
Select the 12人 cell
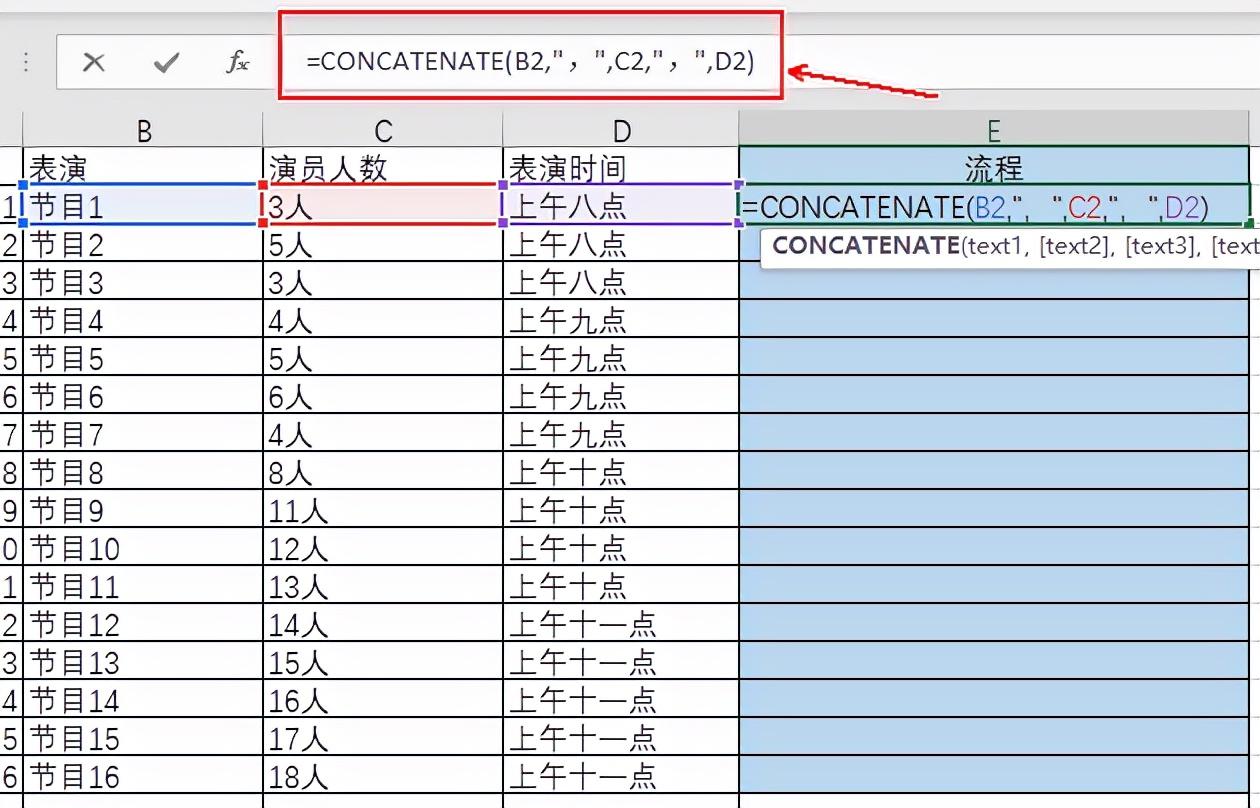(x=383, y=548)
